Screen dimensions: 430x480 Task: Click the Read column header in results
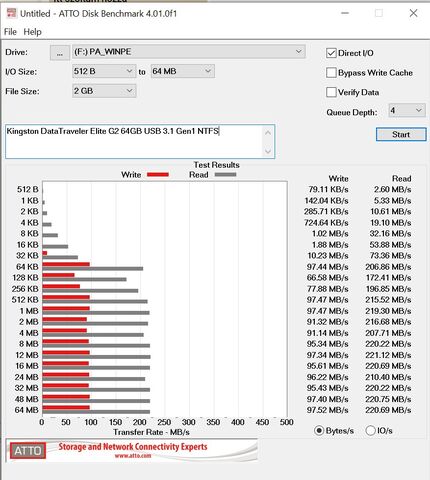pyautogui.click(x=402, y=179)
